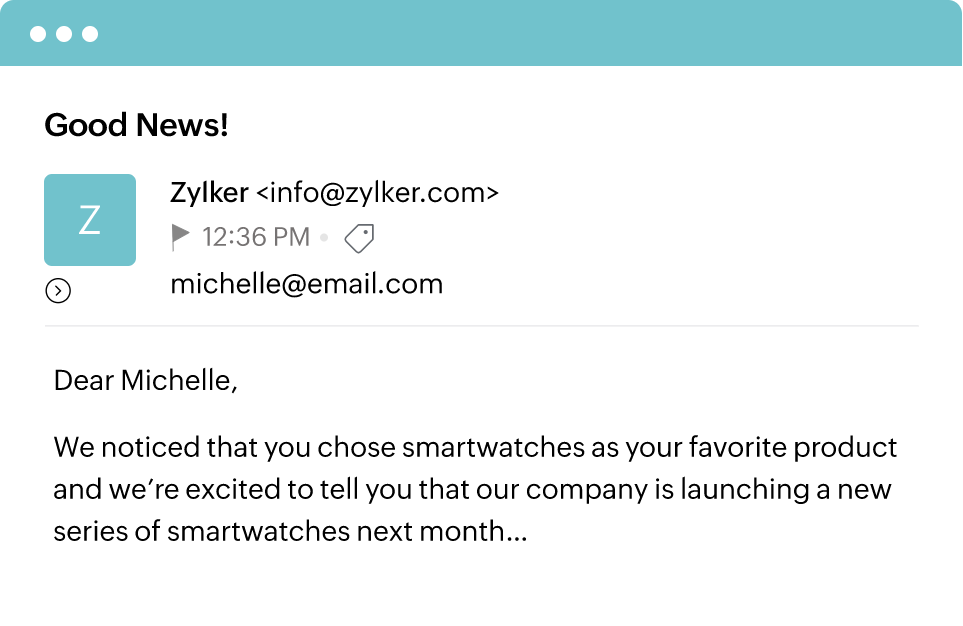Click the recipient michelle@email.com
This screenshot has width=963, height=626.
tap(306, 284)
